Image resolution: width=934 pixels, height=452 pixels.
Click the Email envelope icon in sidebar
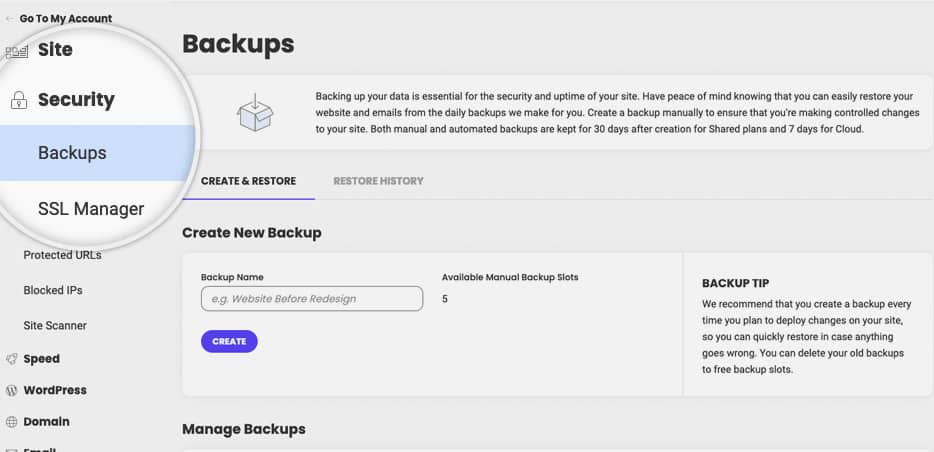point(11,450)
